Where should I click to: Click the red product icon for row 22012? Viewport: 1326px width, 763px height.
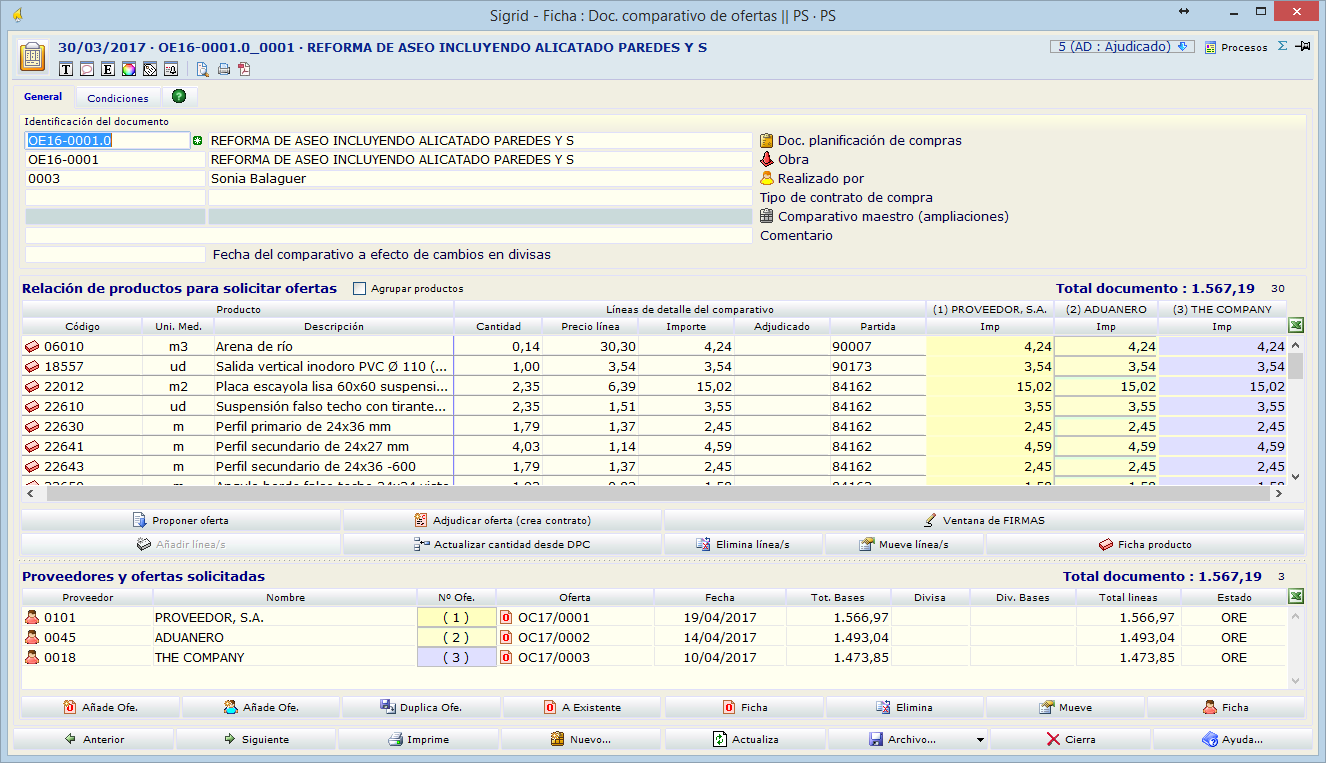pyautogui.click(x=32, y=387)
